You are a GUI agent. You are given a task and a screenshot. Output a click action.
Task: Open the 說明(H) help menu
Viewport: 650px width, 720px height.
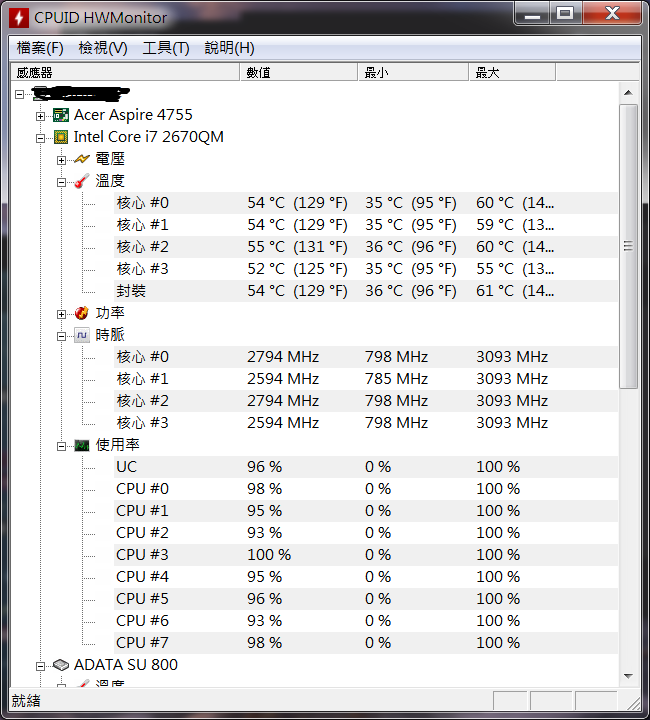click(230, 48)
